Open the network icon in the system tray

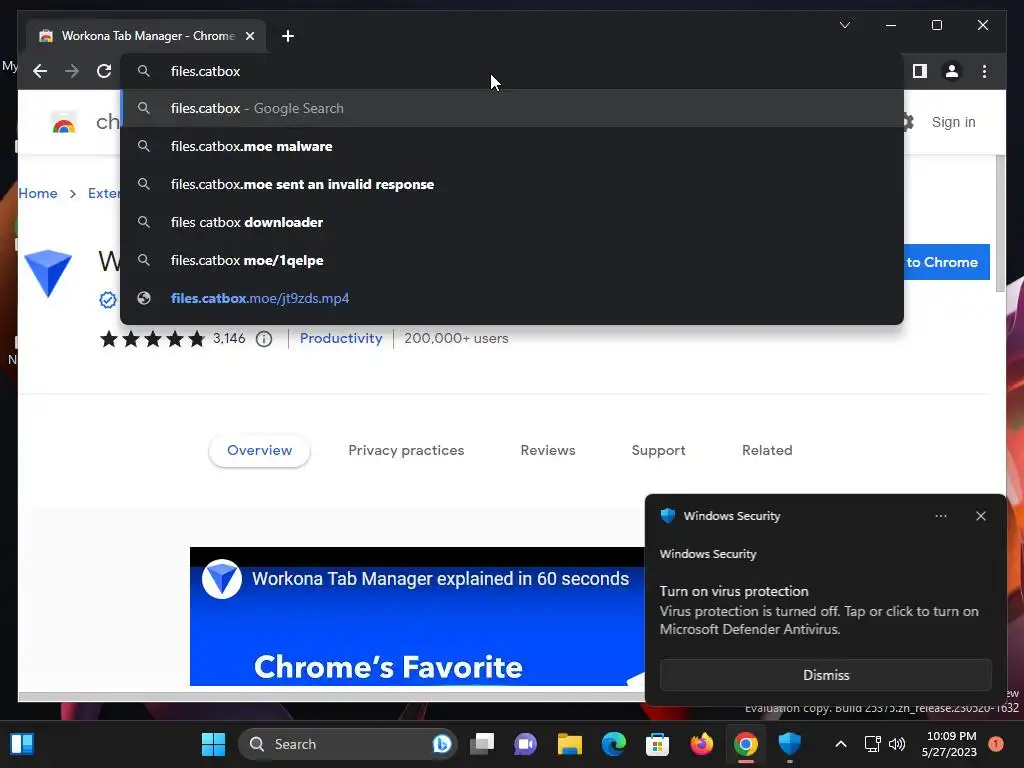point(872,744)
